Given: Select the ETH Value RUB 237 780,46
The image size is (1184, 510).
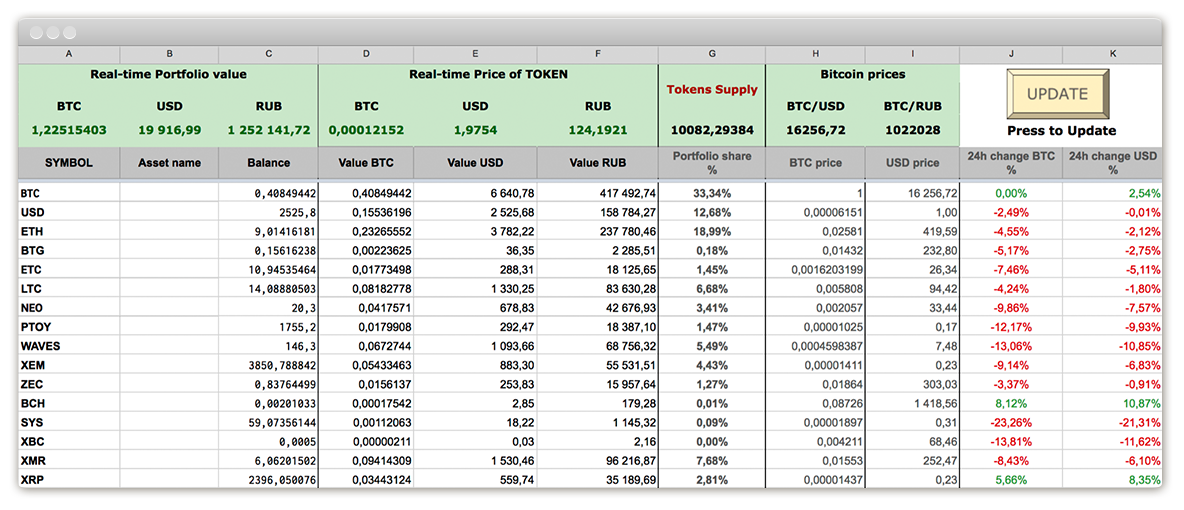Looking at the screenshot, I should pyautogui.click(x=597, y=231).
